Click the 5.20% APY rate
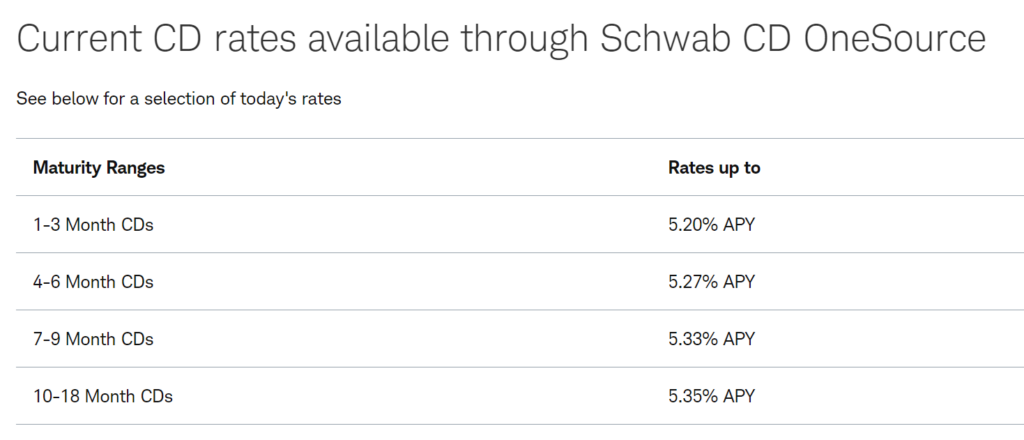Viewport: 1024px width, 440px height. pyautogui.click(x=711, y=225)
